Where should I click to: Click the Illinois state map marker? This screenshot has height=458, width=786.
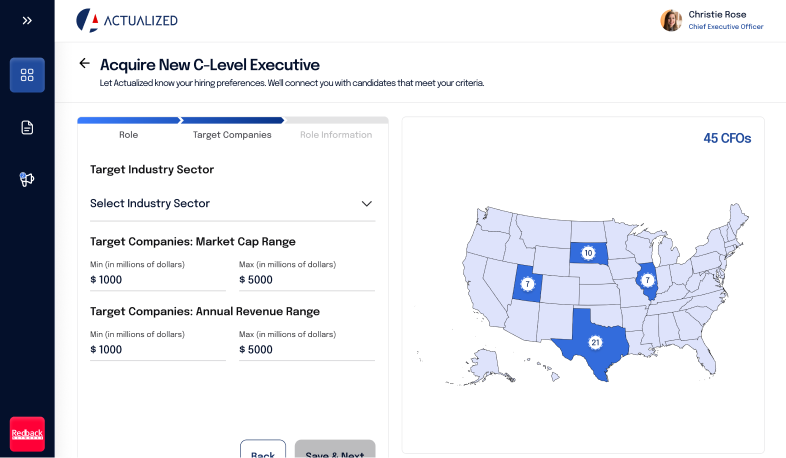[647, 280]
